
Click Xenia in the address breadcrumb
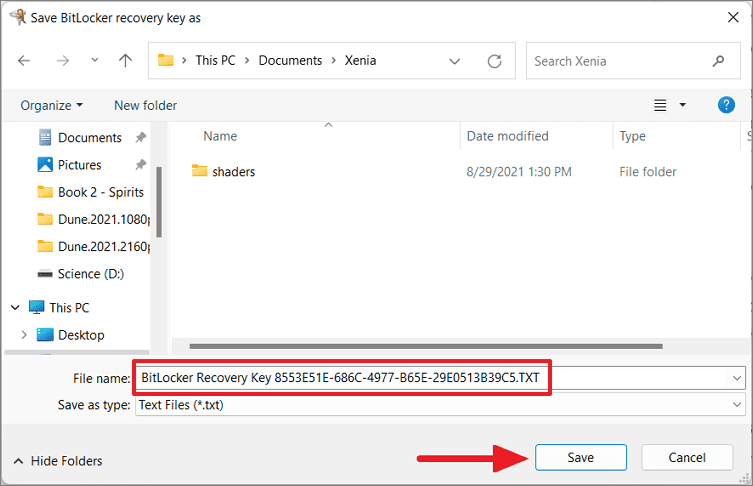pyautogui.click(x=360, y=61)
